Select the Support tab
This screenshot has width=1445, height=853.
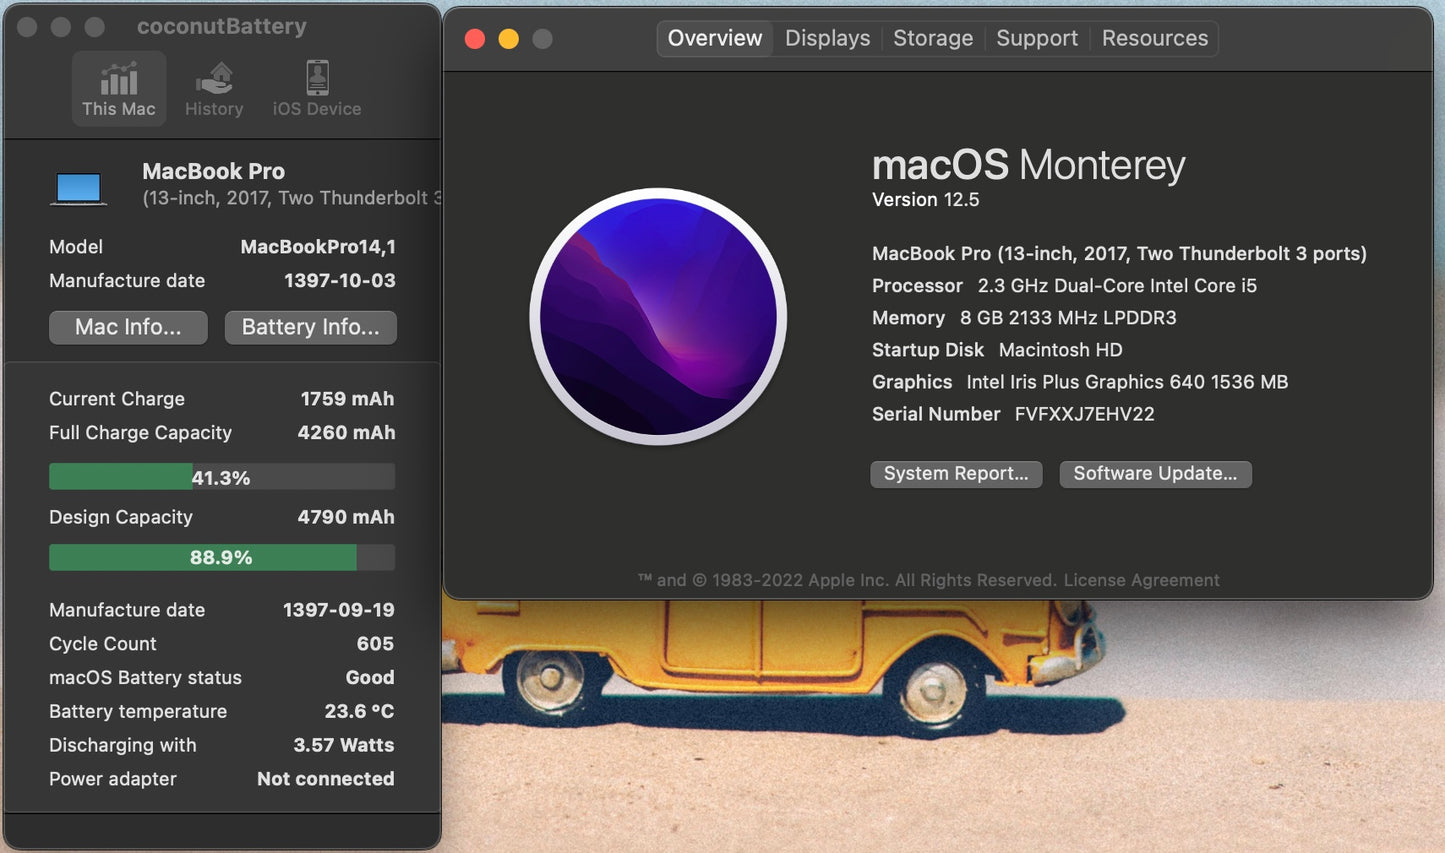(x=1037, y=38)
